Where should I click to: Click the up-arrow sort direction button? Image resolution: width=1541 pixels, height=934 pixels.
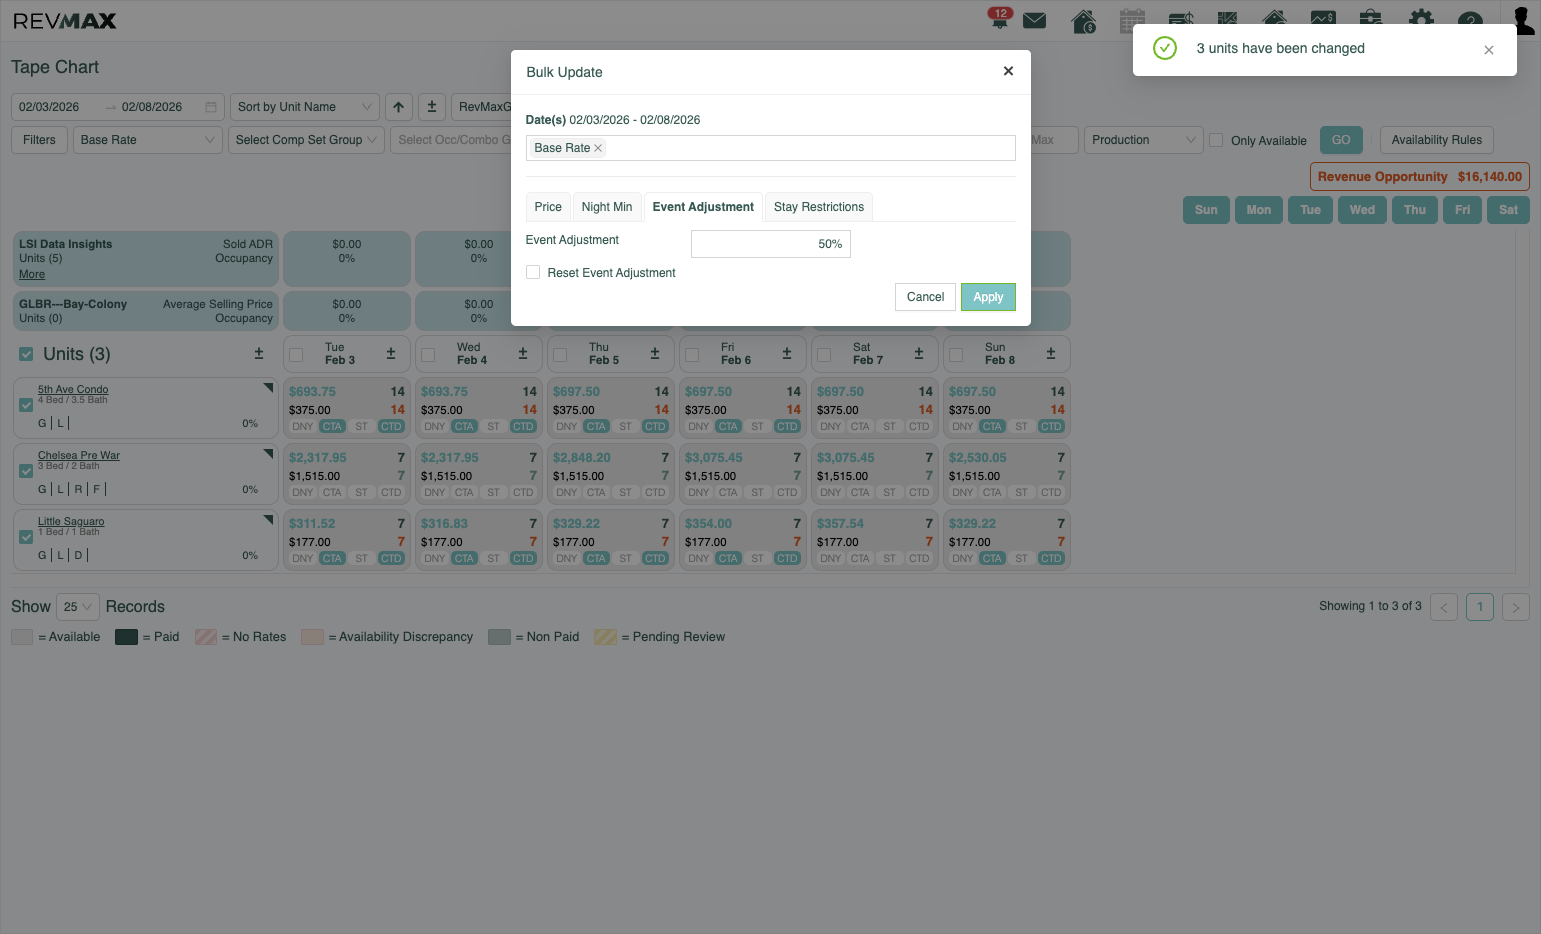click(398, 107)
